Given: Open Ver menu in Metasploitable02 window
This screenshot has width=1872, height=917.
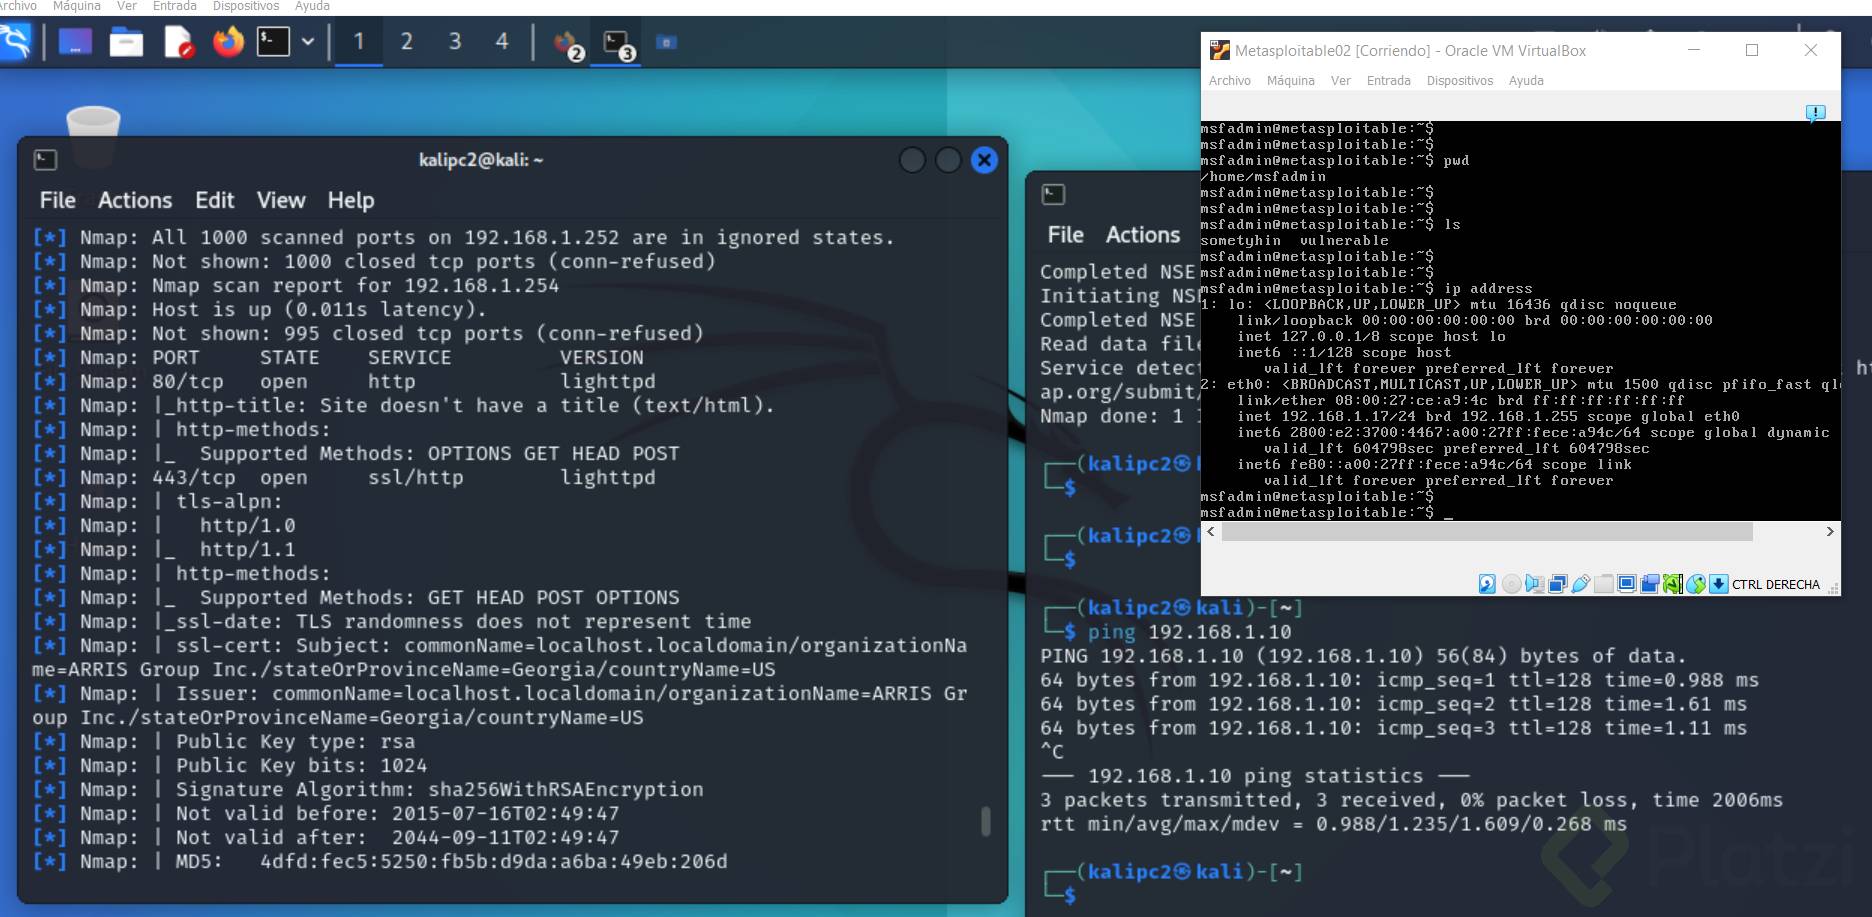Looking at the screenshot, I should (1341, 81).
